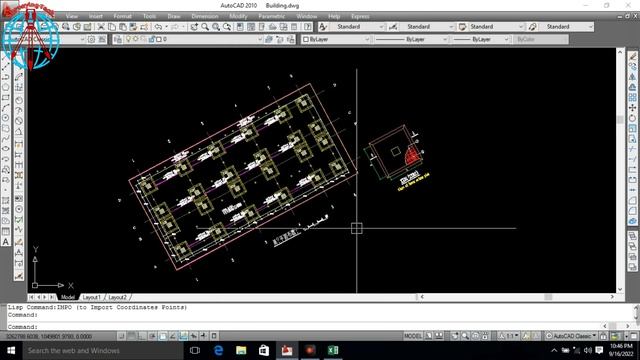The height and width of the screenshot is (360, 640).
Task: Select the Rectangle draw tool
Action: click(6, 98)
